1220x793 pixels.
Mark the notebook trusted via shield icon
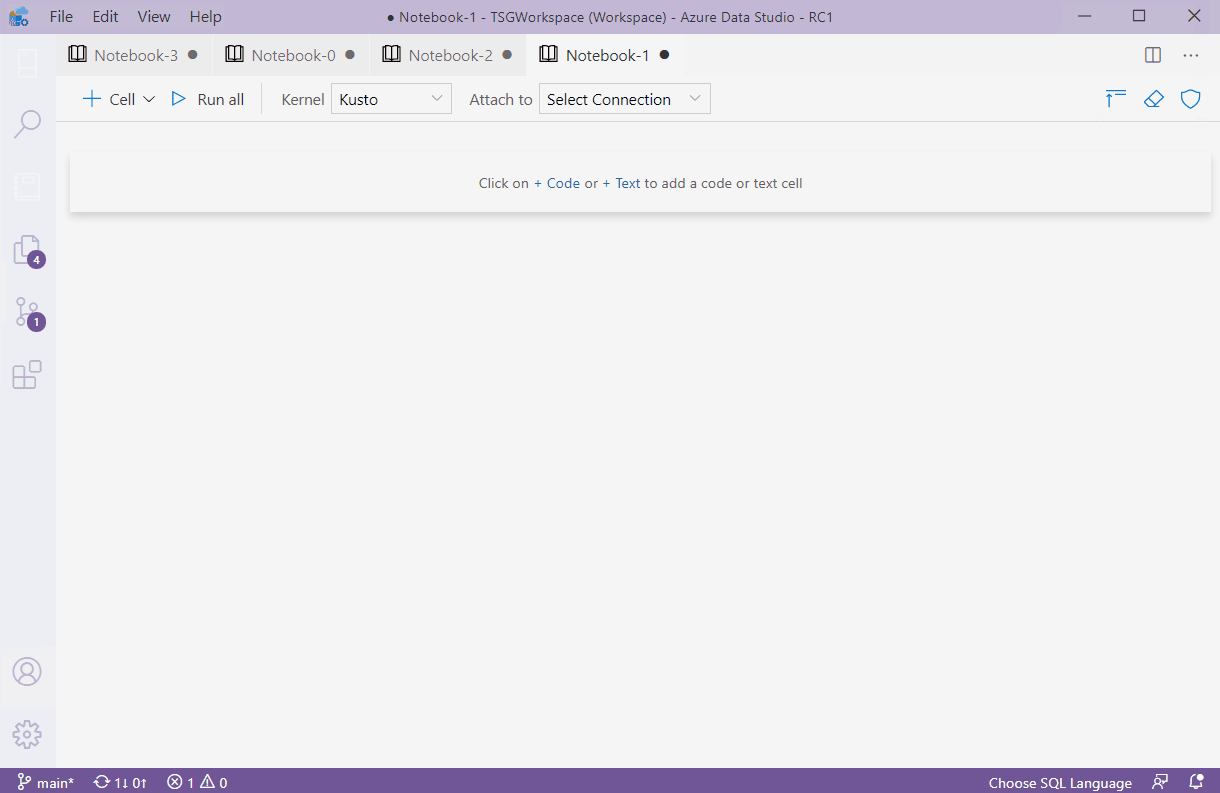pyautogui.click(x=1190, y=98)
